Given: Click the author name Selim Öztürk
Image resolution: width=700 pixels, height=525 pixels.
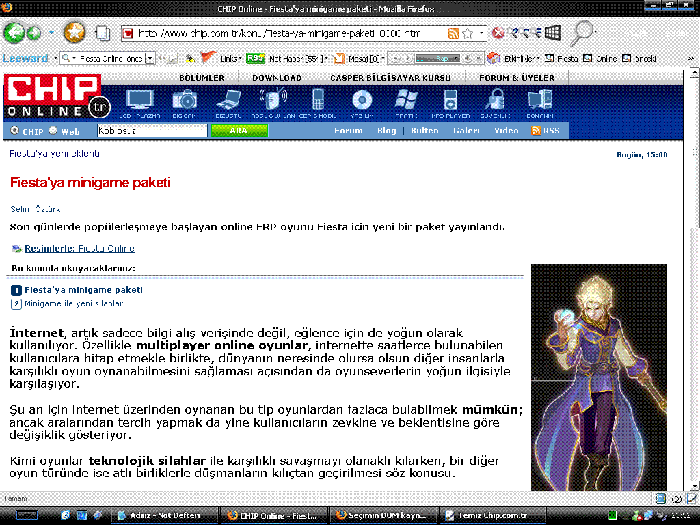Looking at the screenshot, I should pyautogui.click(x=35, y=209).
